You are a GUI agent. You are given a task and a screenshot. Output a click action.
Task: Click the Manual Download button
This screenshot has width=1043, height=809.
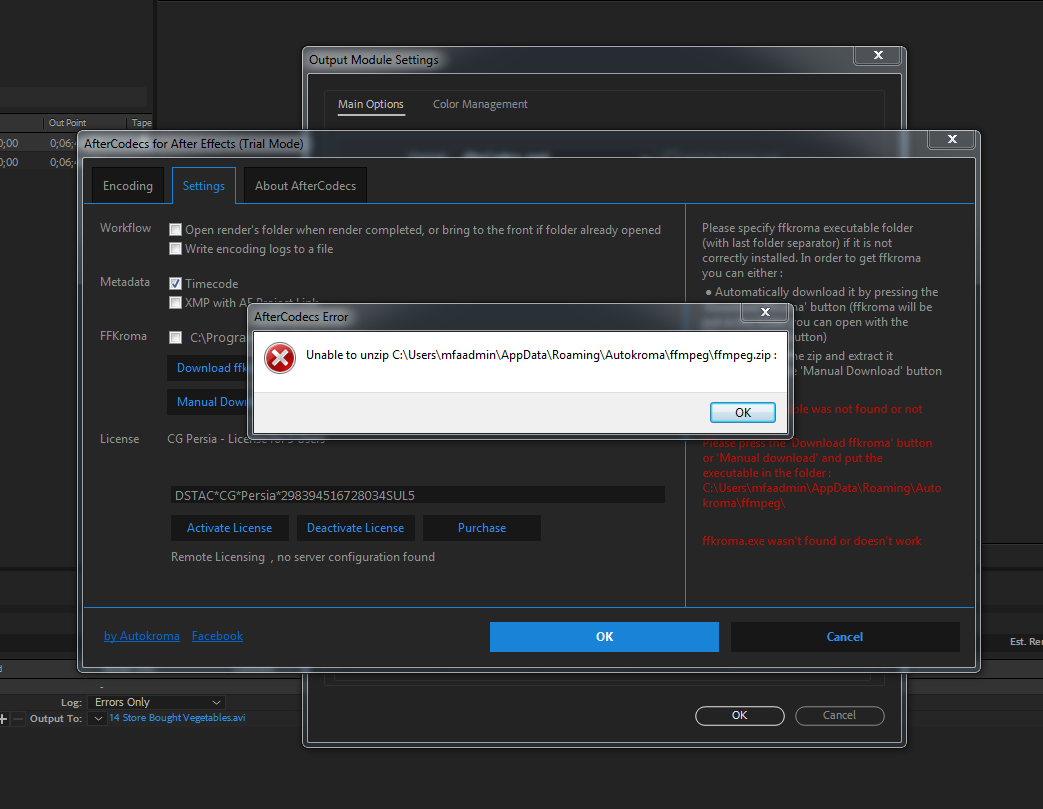click(x=208, y=402)
